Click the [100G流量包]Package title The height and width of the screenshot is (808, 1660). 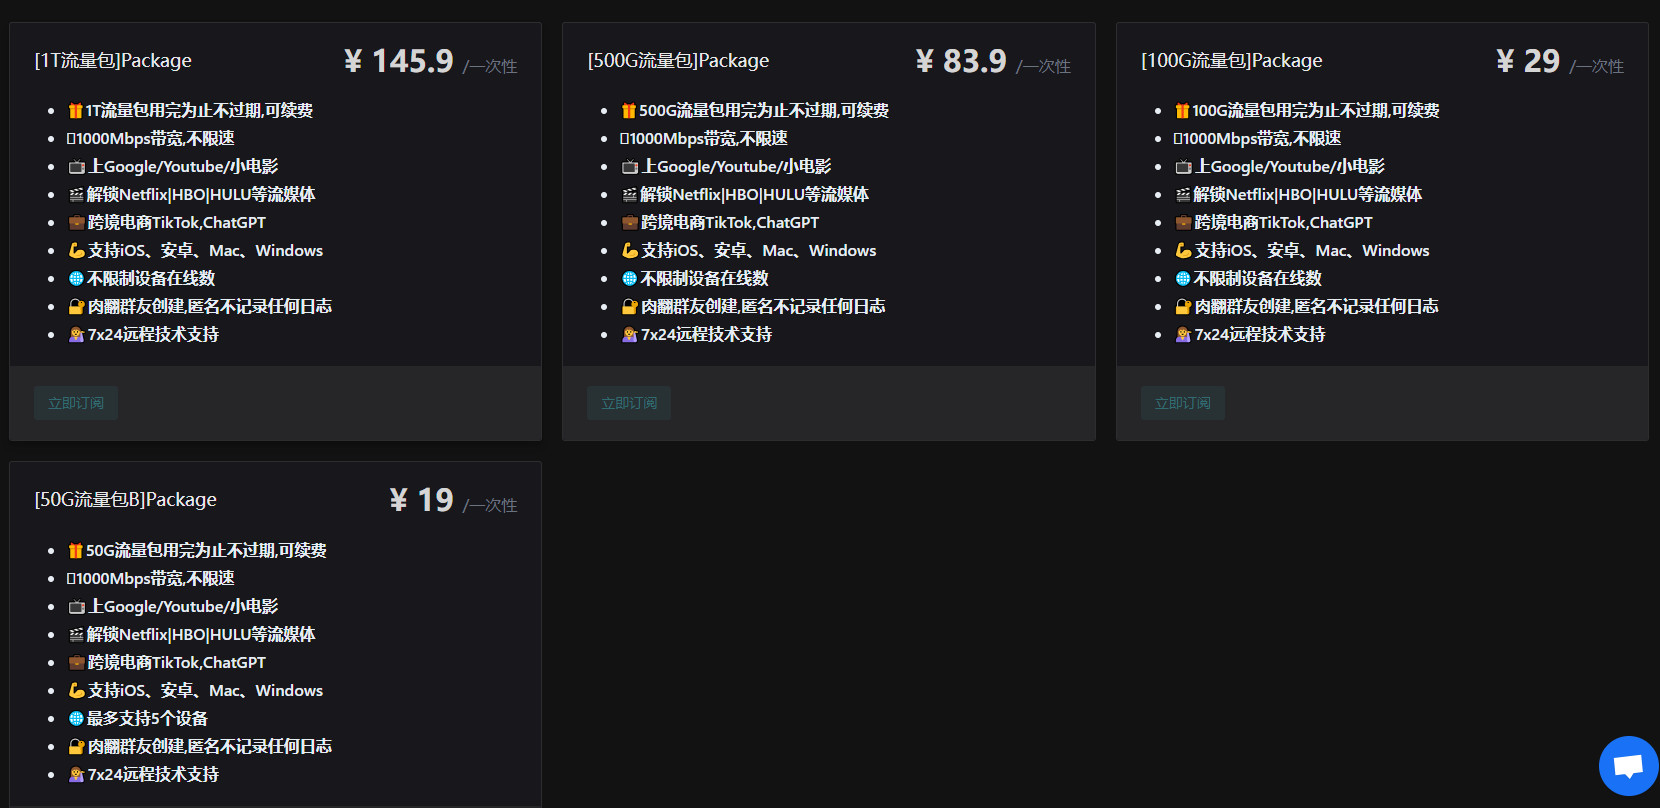click(x=1231, y=61)
